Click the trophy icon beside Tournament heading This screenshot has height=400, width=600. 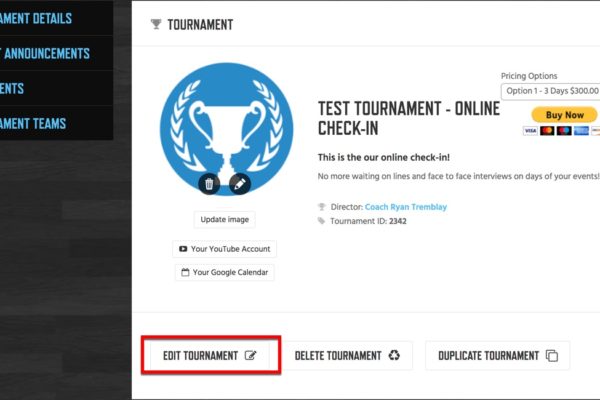[156, 24]
